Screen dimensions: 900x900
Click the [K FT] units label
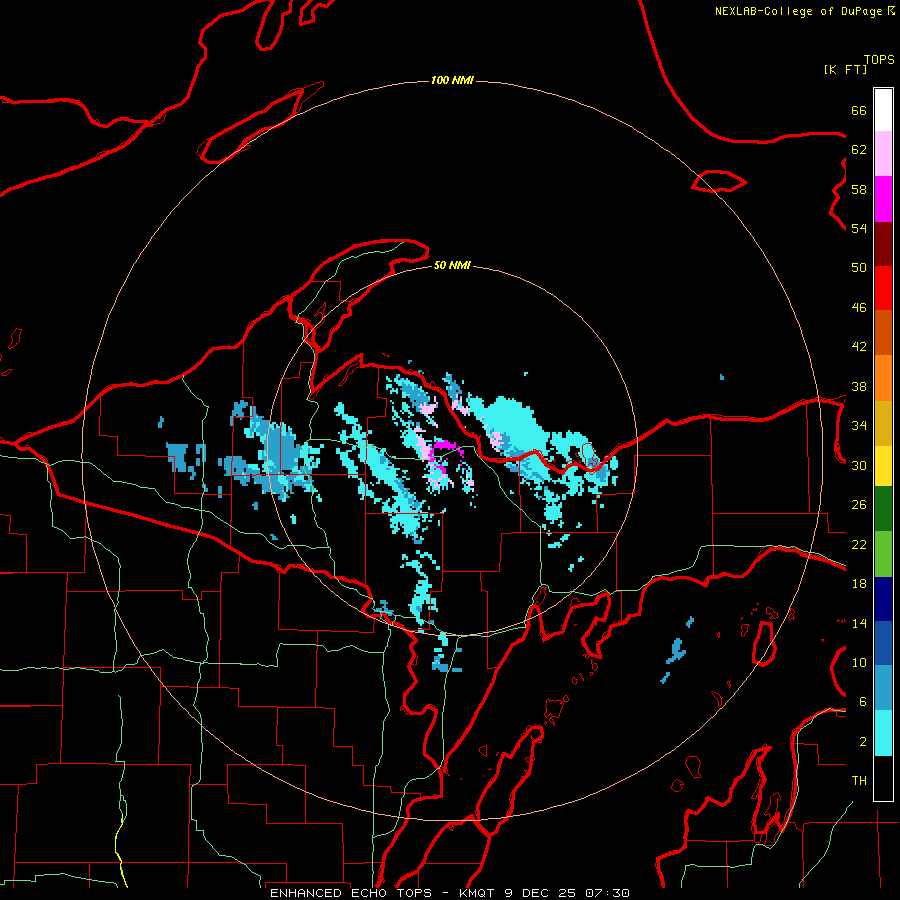(x=845, y=69)
